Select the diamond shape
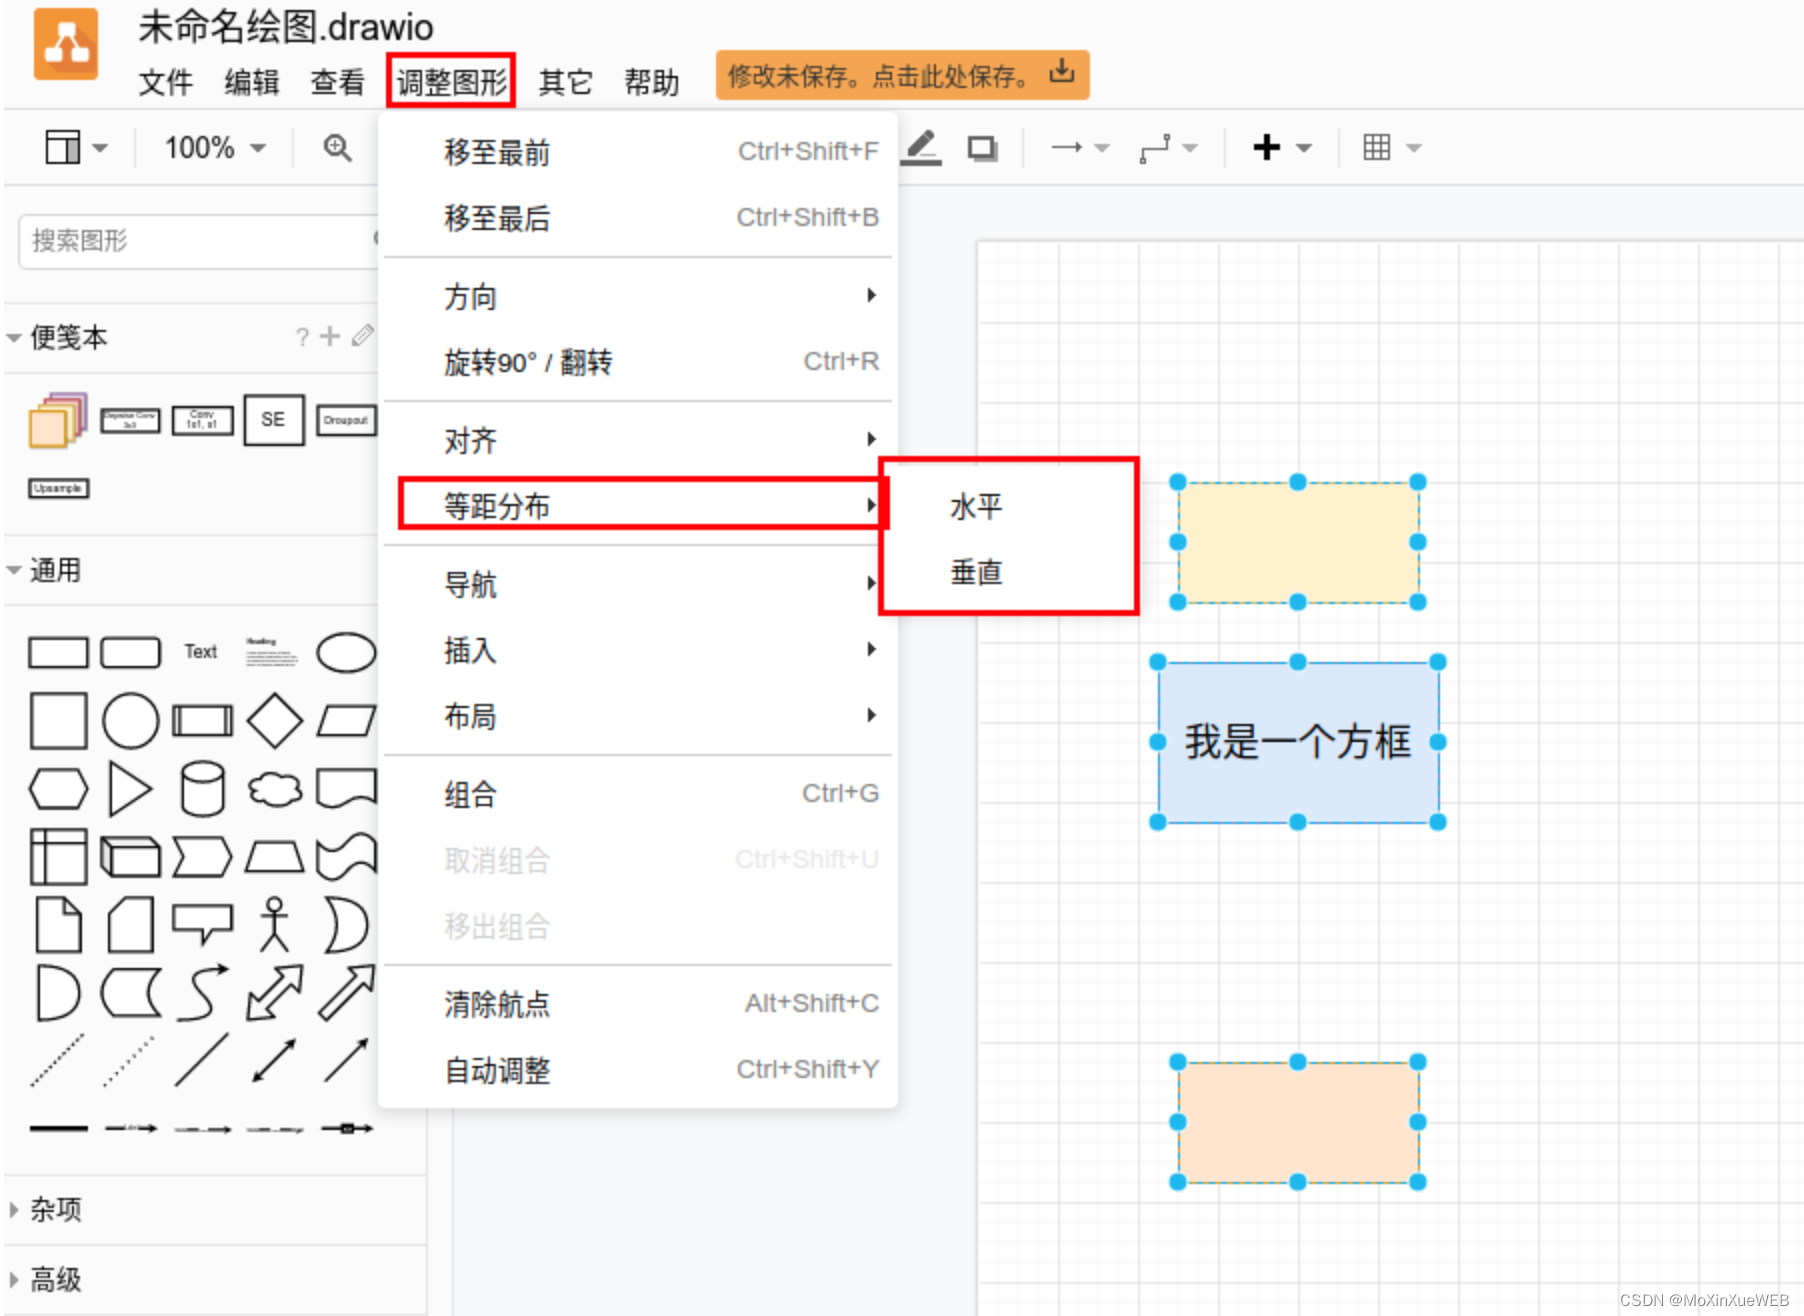The width and height of the screenshot is (1804, 1316). point(273,719)
